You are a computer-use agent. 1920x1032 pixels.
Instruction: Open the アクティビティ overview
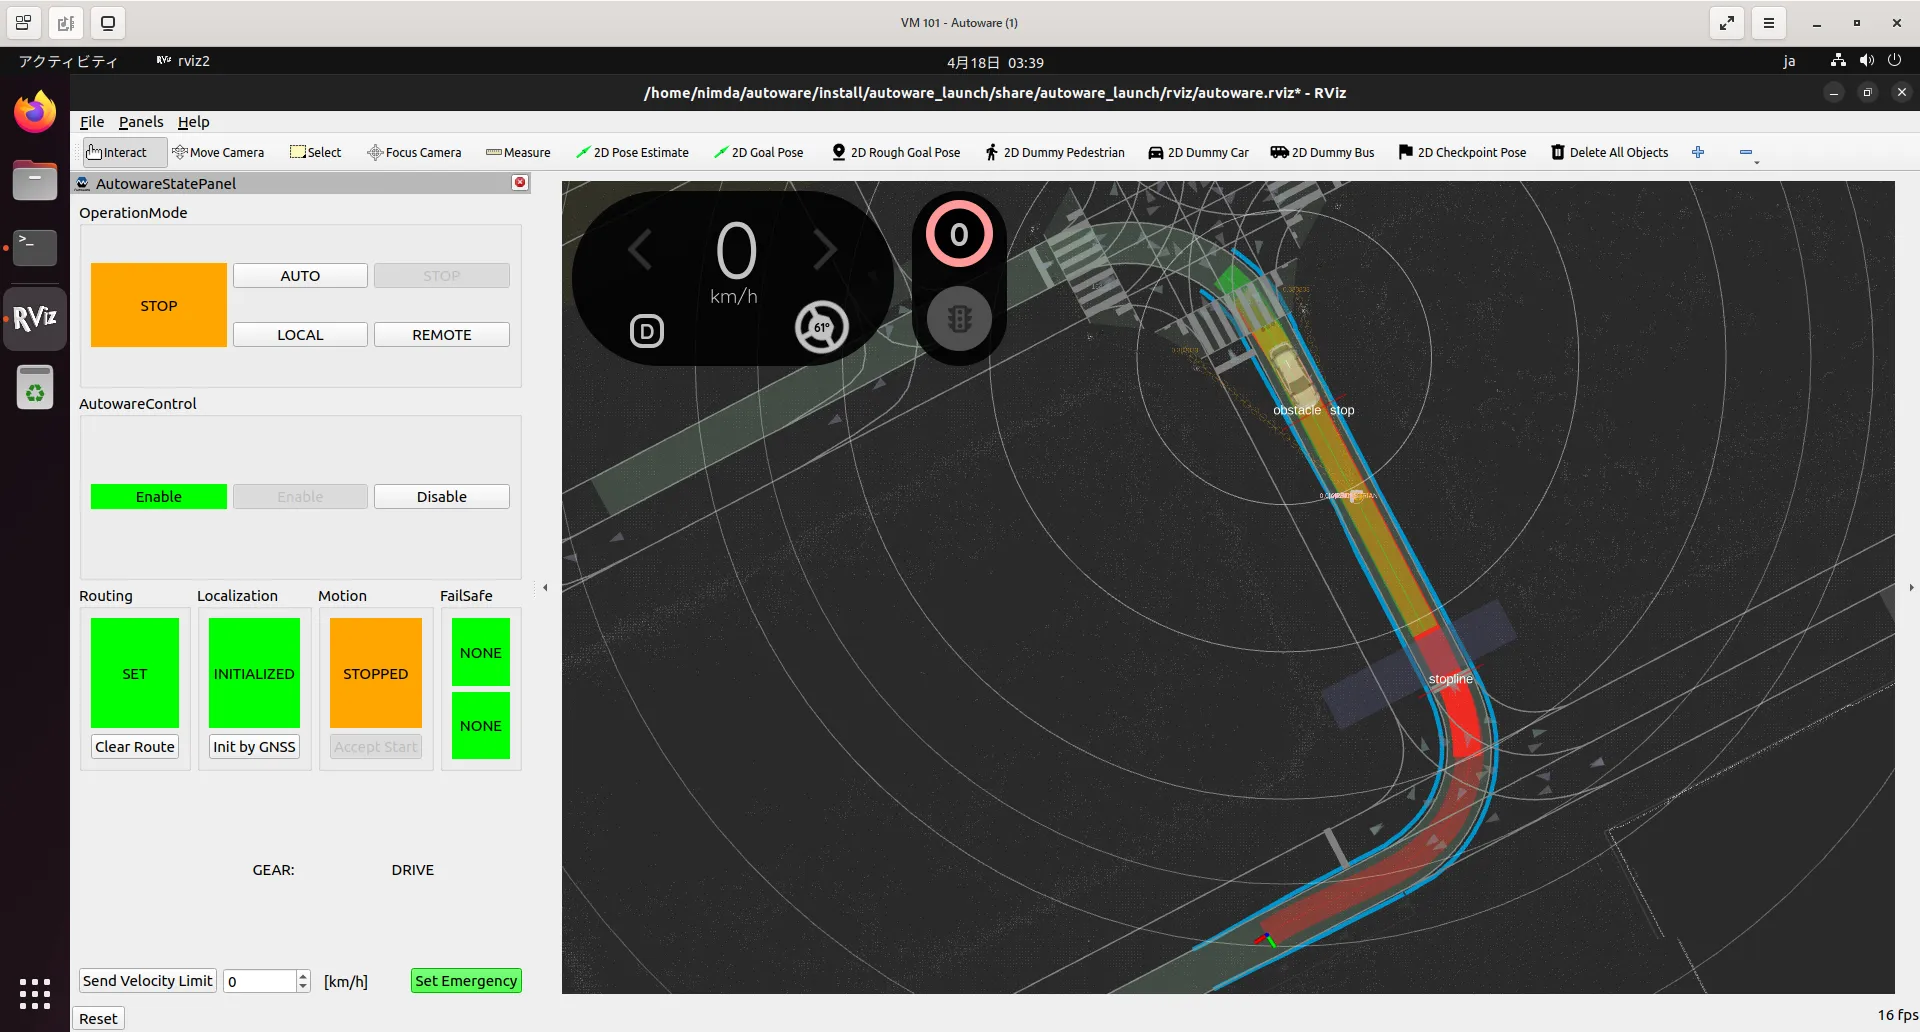(x=68, y=61)
